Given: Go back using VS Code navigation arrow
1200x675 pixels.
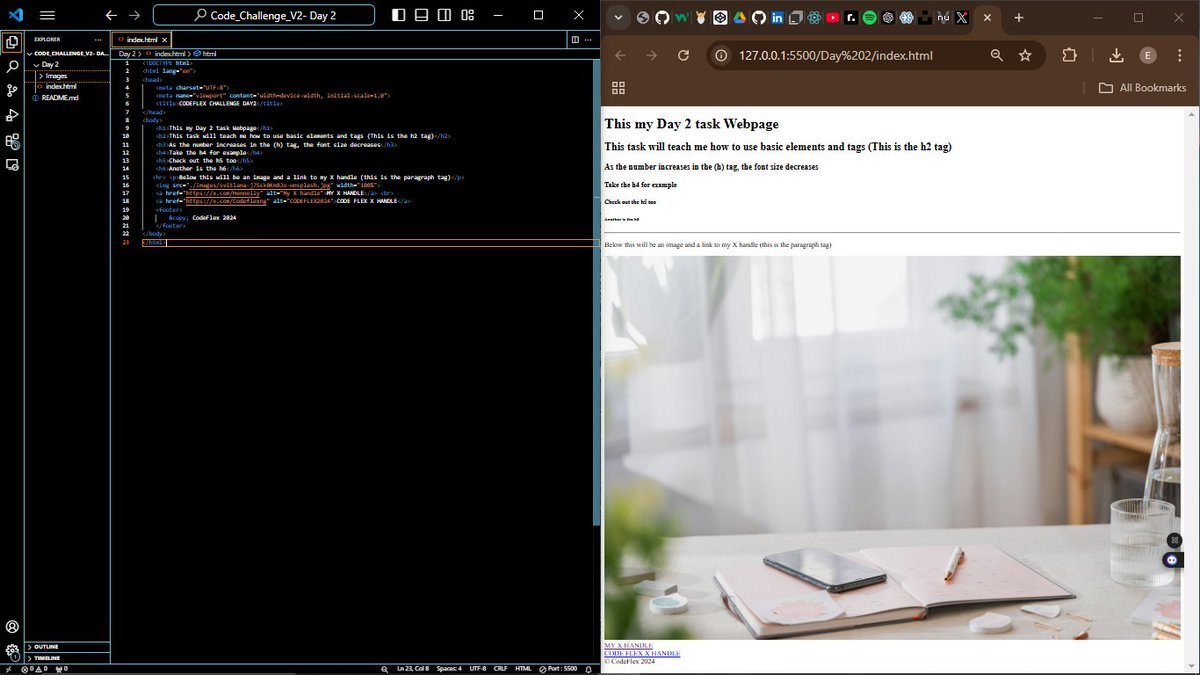Looking at the screenshot, I should (111, 15).
